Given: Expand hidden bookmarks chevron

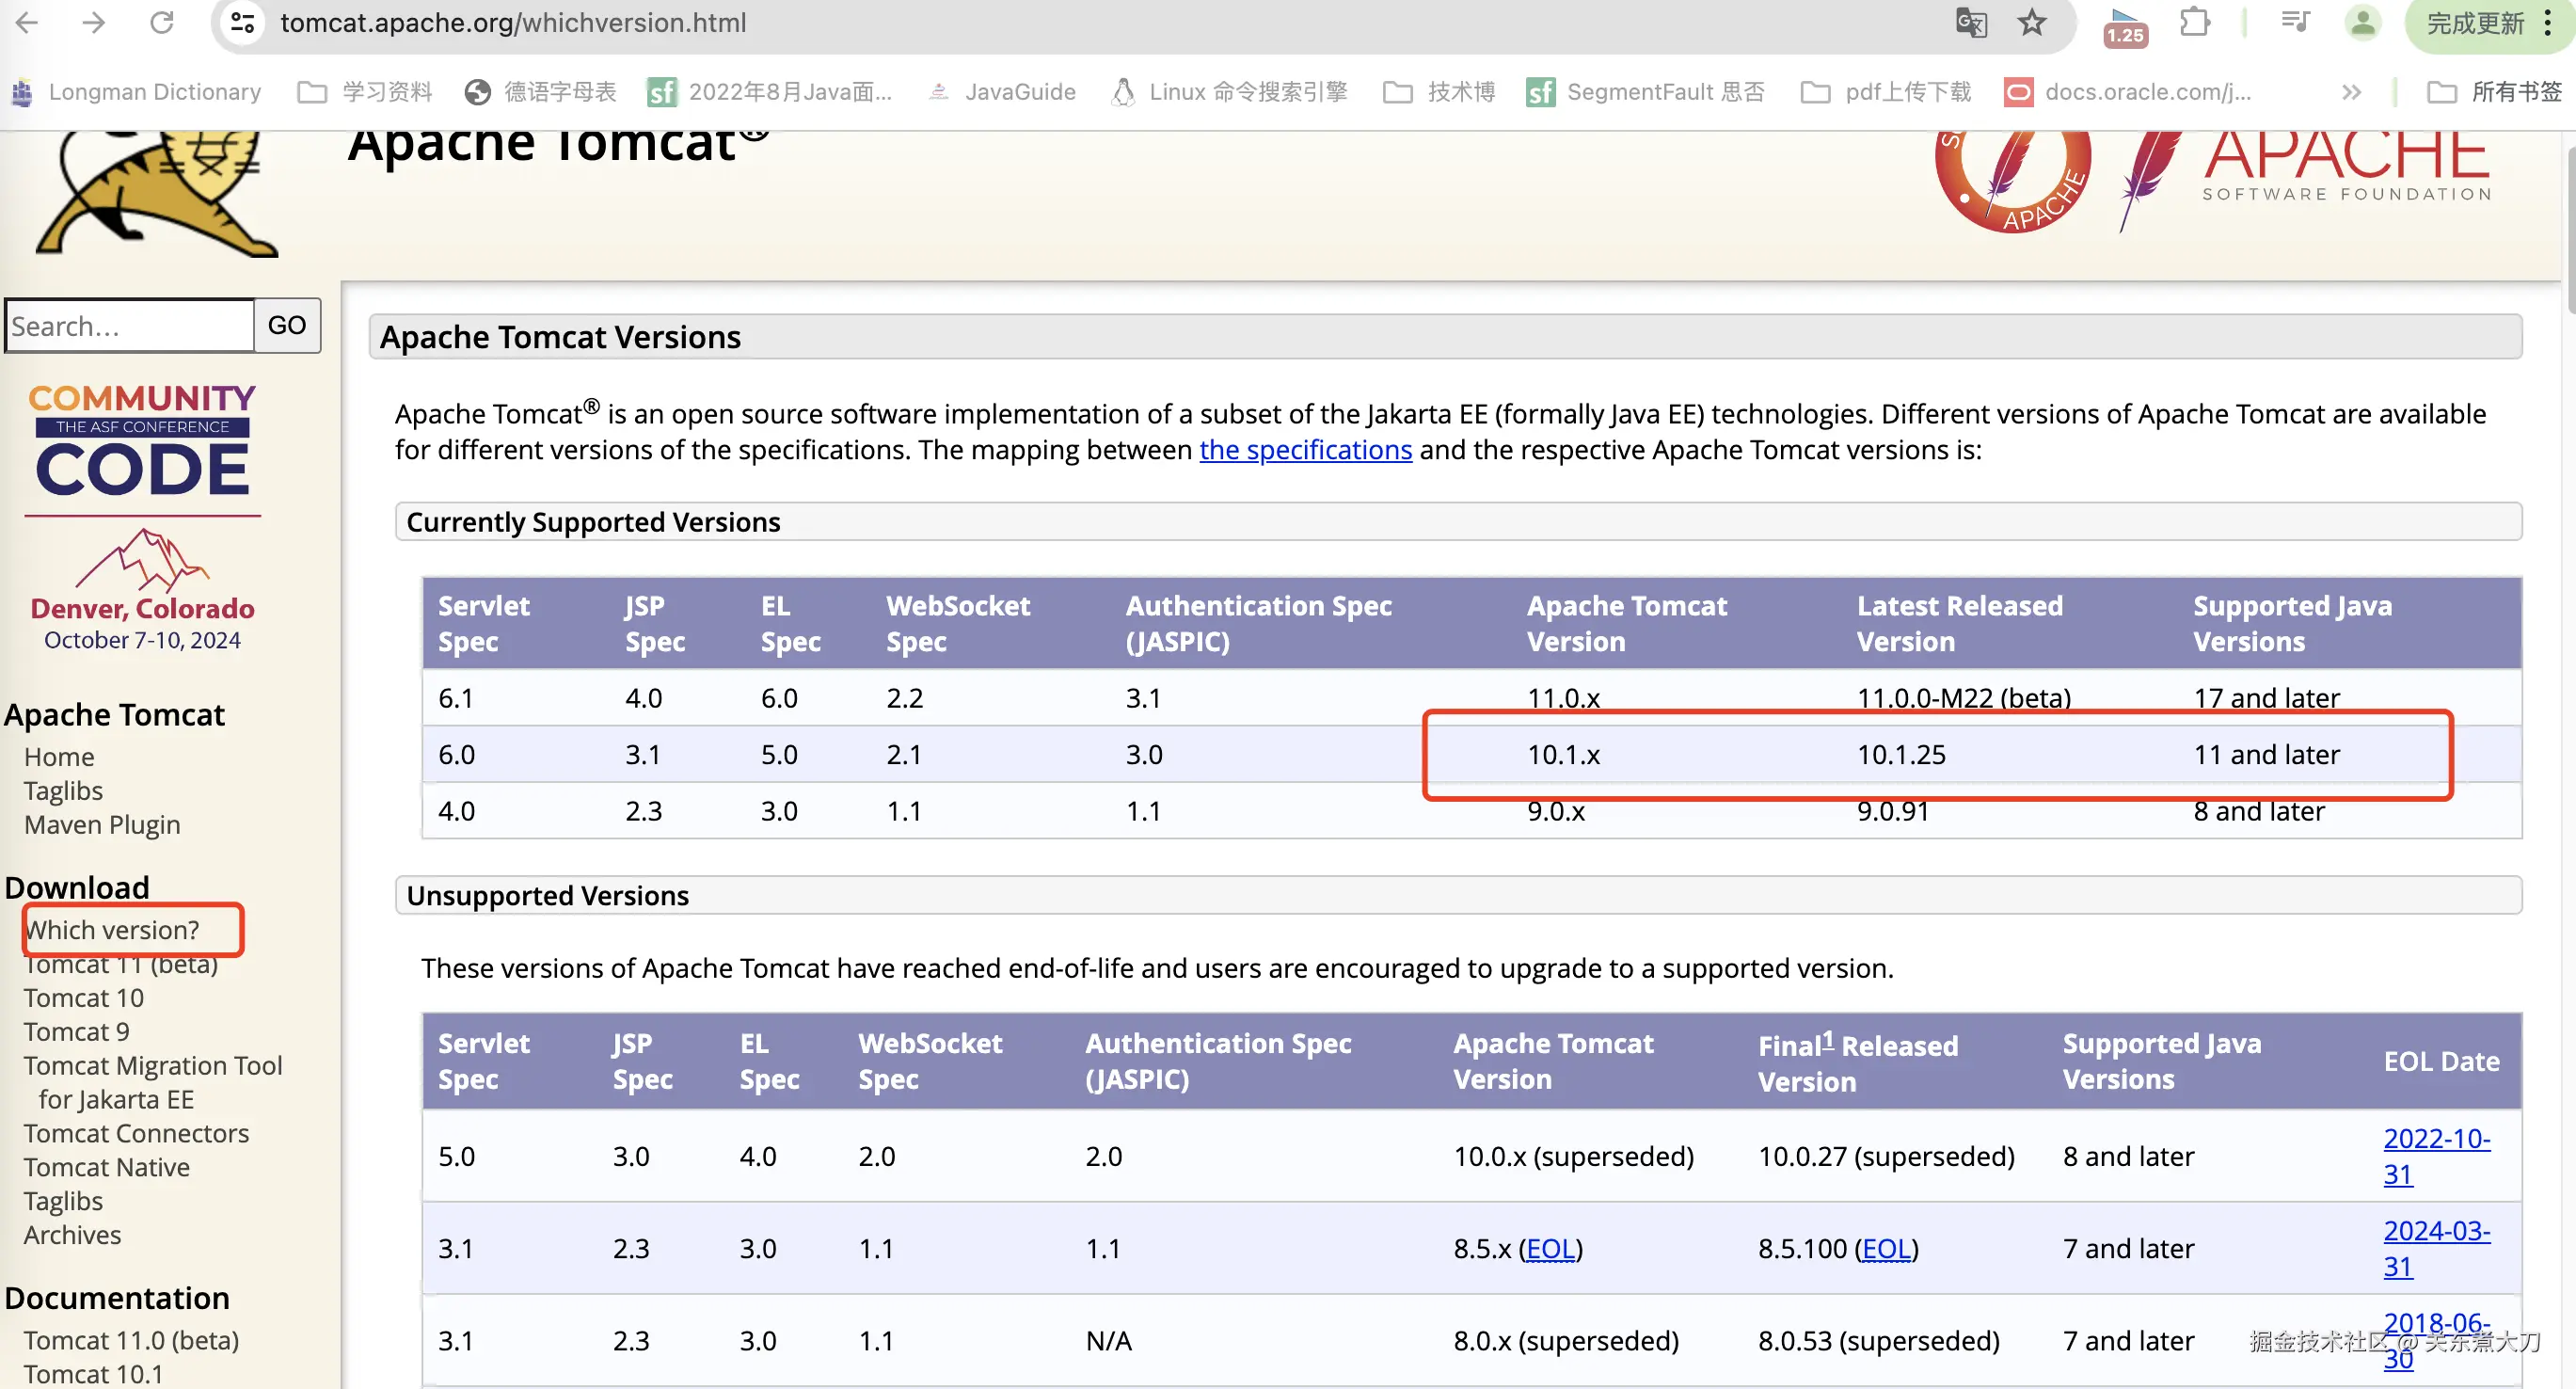Looking at the screenshot, I should pyautogui.click(x=2351, y=92).
